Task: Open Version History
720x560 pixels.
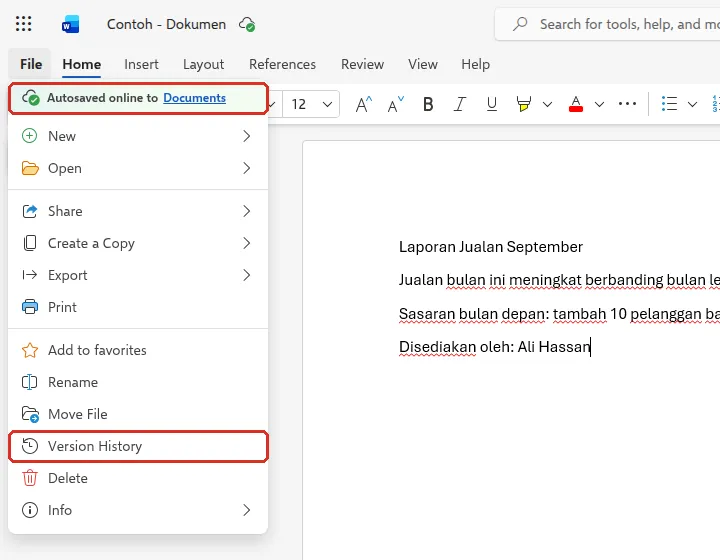Action: tap(138, 446)
